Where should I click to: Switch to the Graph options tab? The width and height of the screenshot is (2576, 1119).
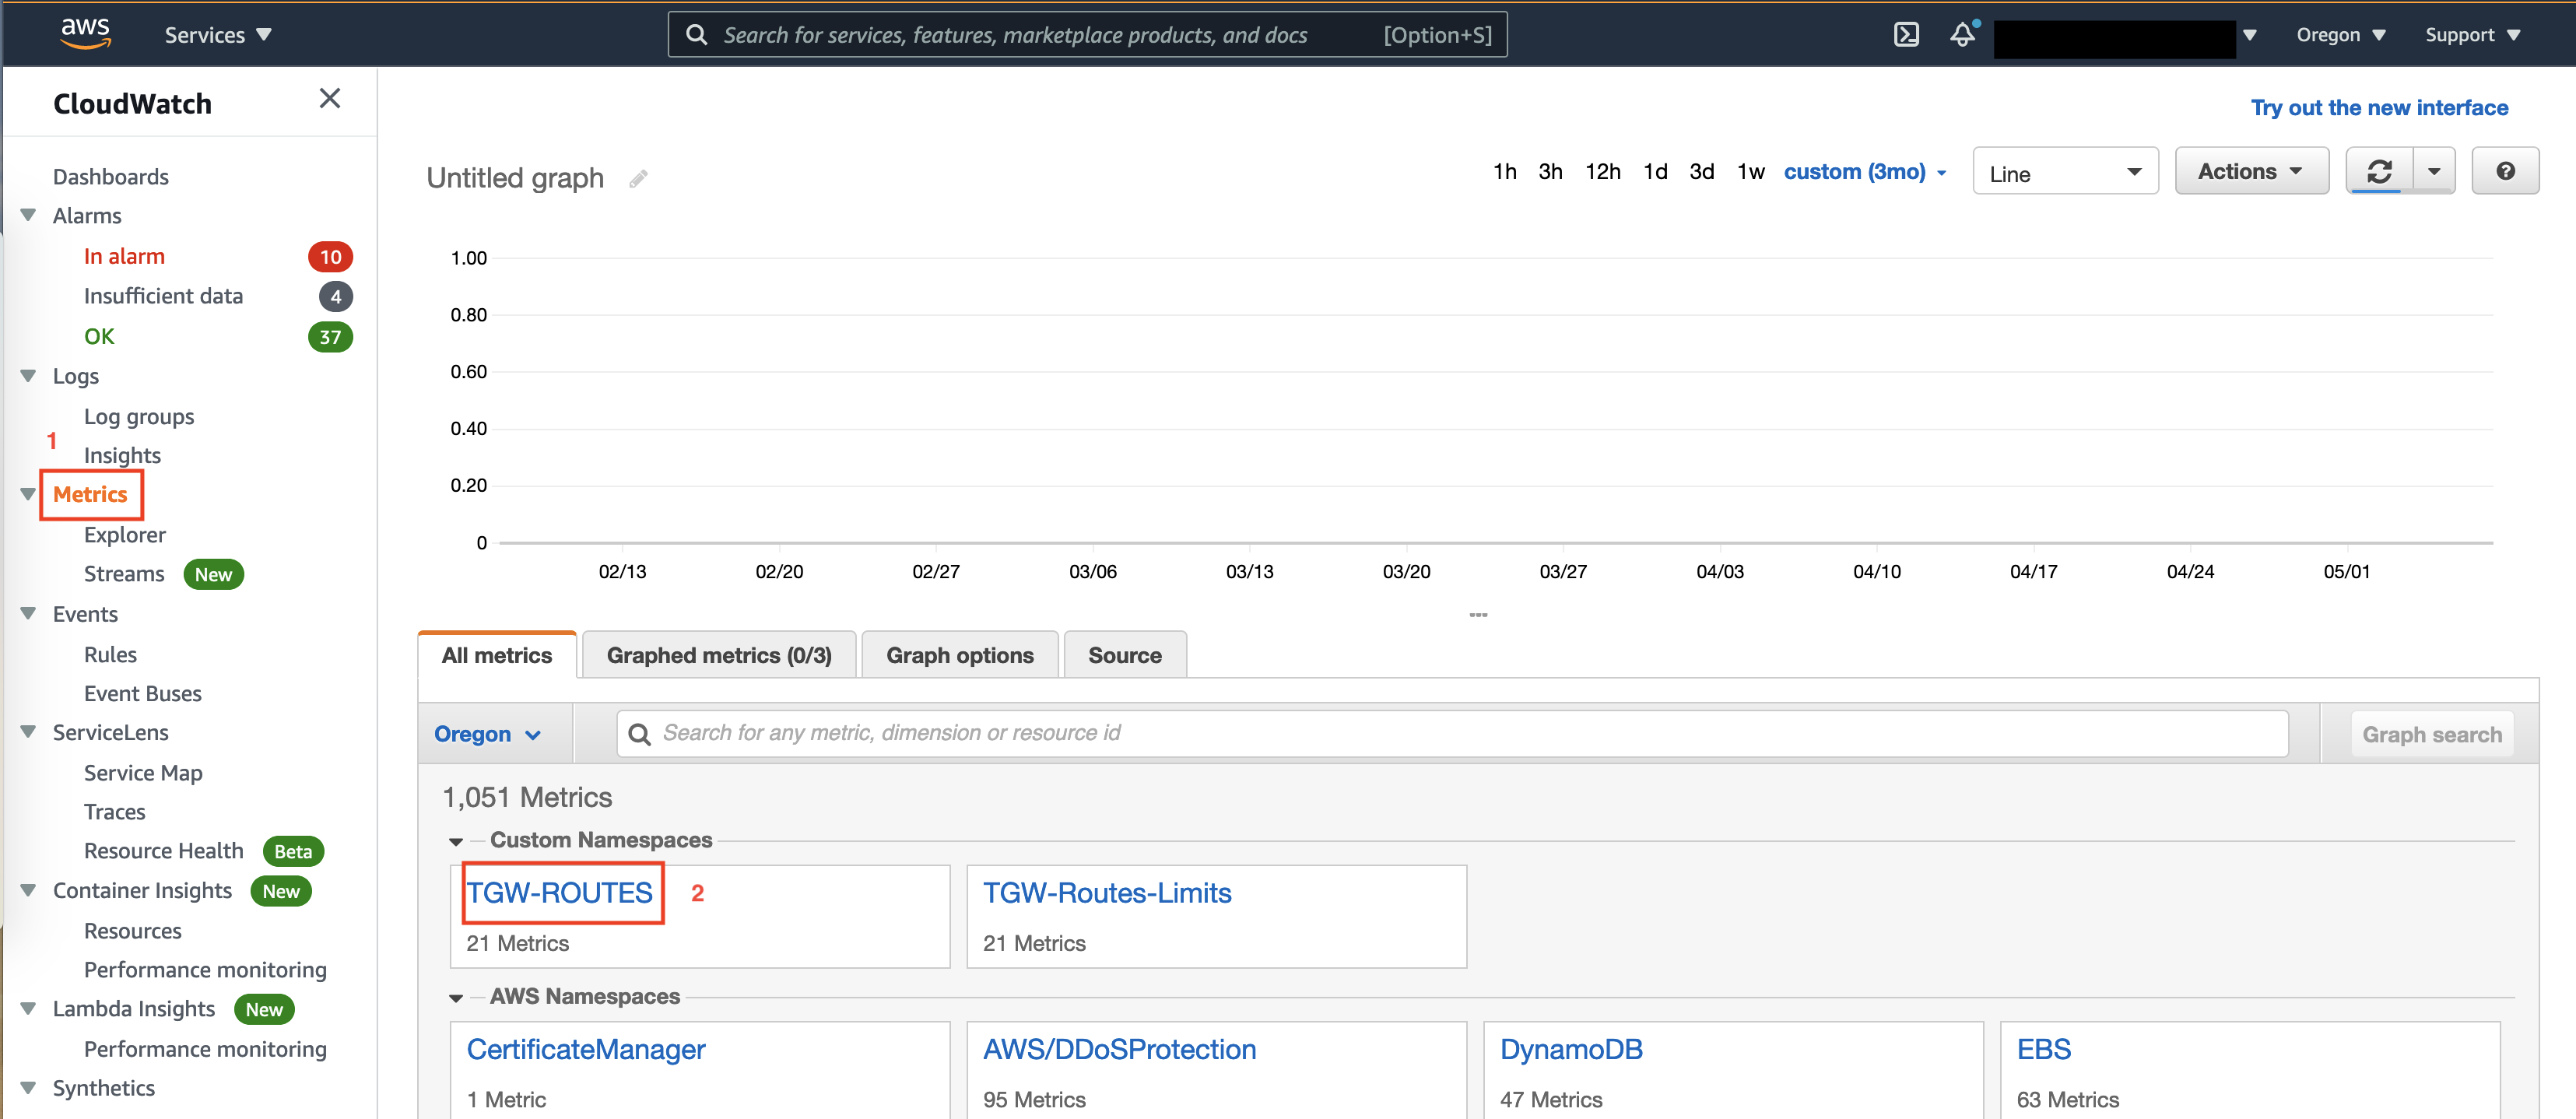coord(959,655)
